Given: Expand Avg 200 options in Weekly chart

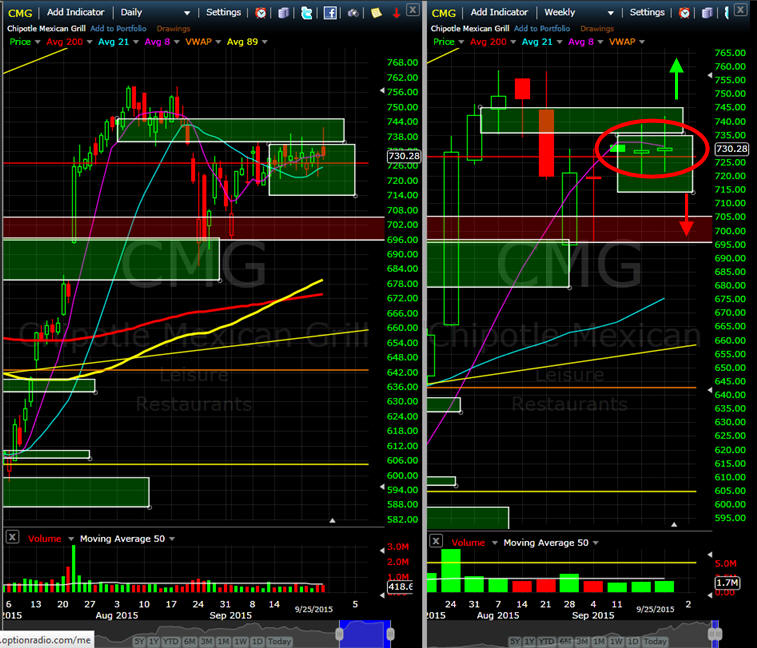Looking at the screenshot, I should (513, 42).
